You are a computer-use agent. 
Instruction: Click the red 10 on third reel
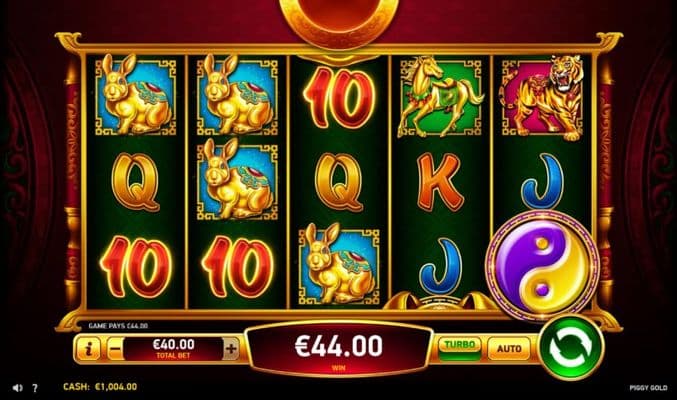click(339, 98)
